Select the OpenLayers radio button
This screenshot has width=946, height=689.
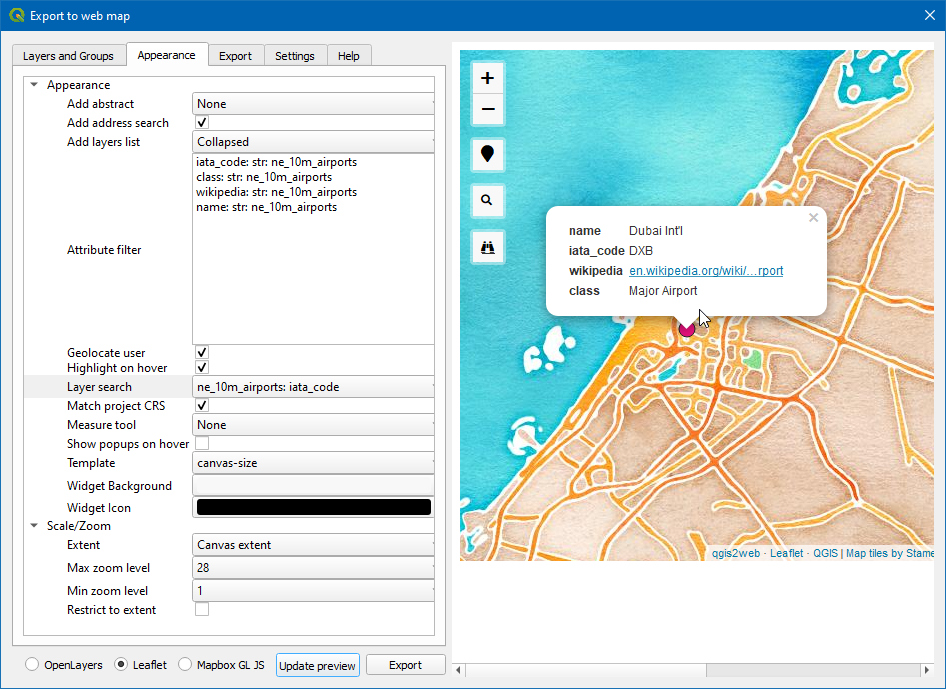(x=33, y=665)
